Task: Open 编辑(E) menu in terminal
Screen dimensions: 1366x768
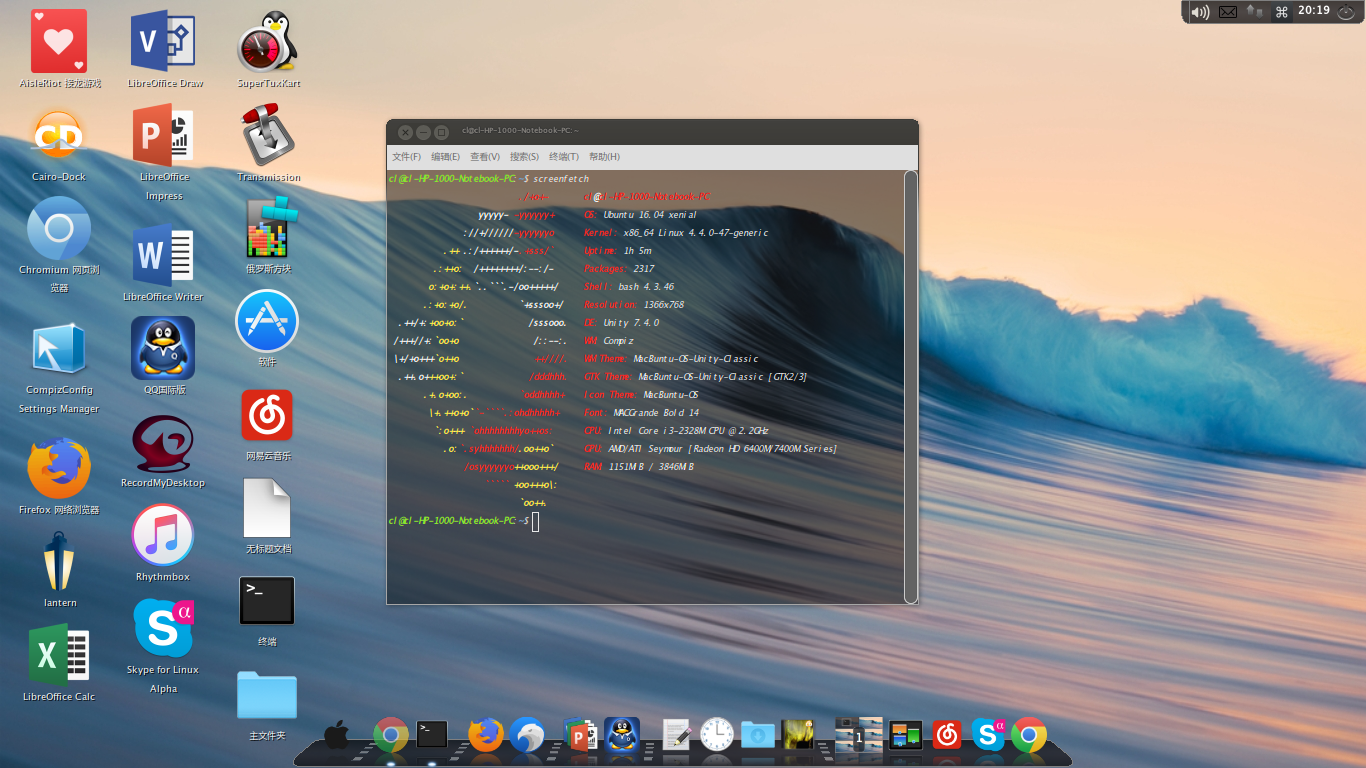Action: (445, 157)
